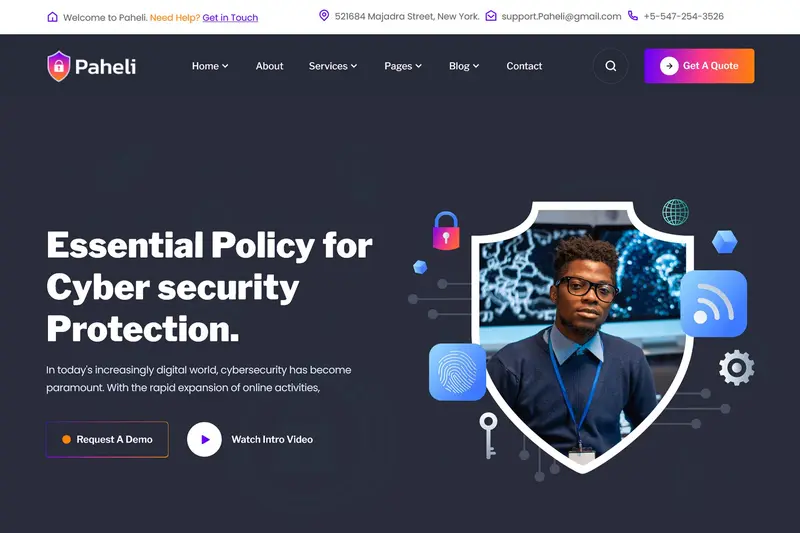Expand the Services dropdown menu
800x533 pixels.
click(333, 66)
